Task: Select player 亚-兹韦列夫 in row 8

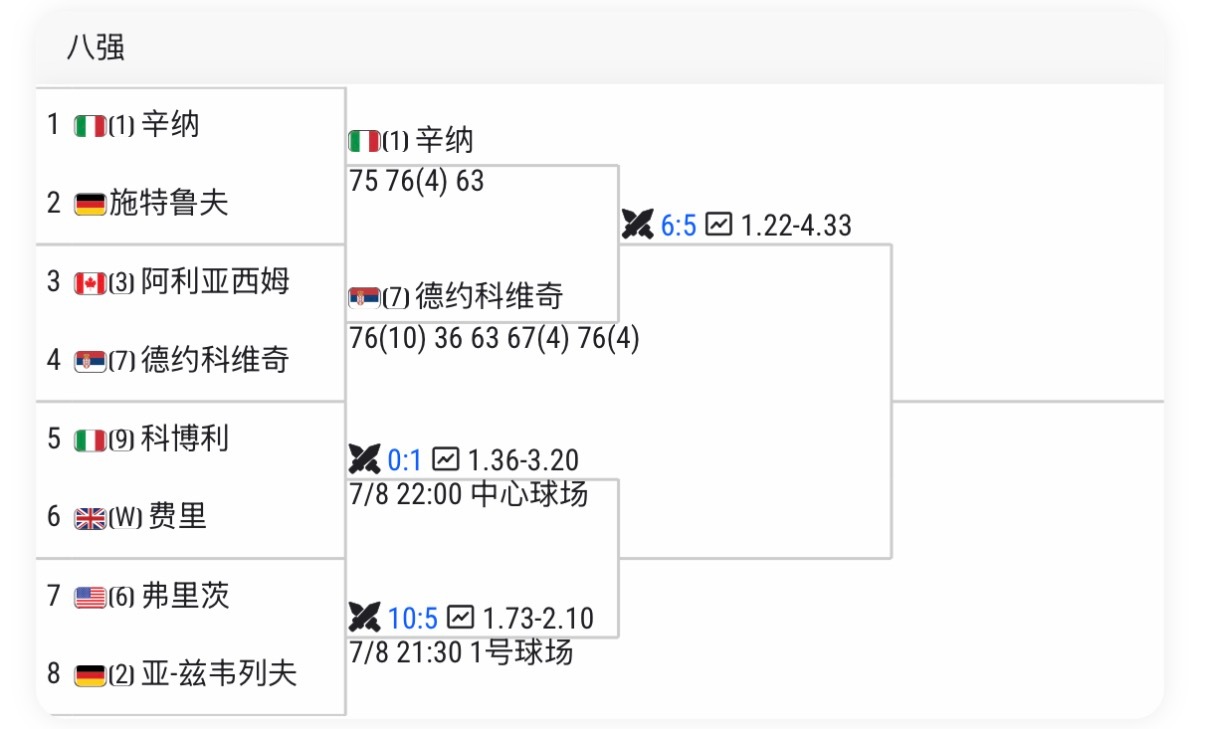Action: pyautogui.click(x=219, y=674)
